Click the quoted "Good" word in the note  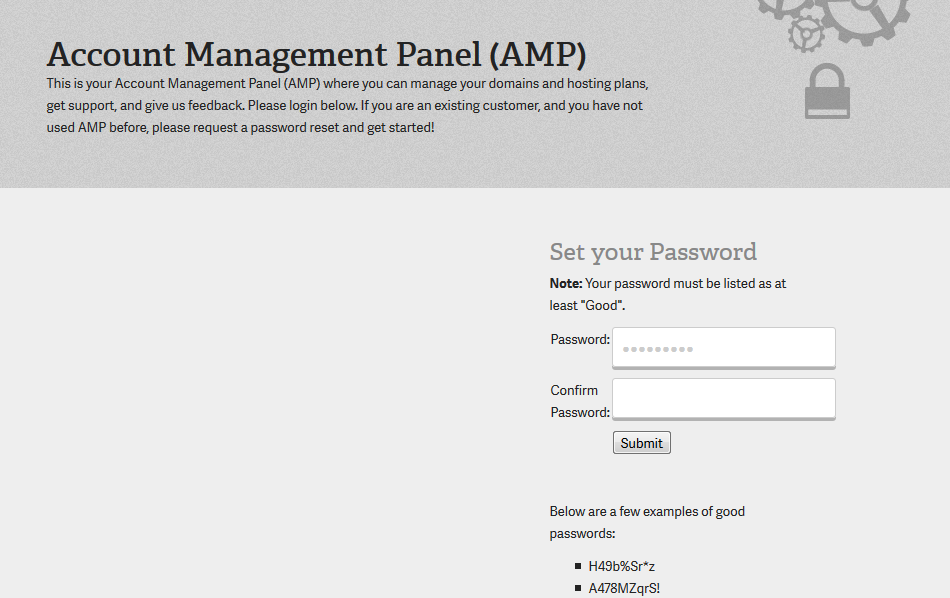pyautogui.click(x=603, y=306)
